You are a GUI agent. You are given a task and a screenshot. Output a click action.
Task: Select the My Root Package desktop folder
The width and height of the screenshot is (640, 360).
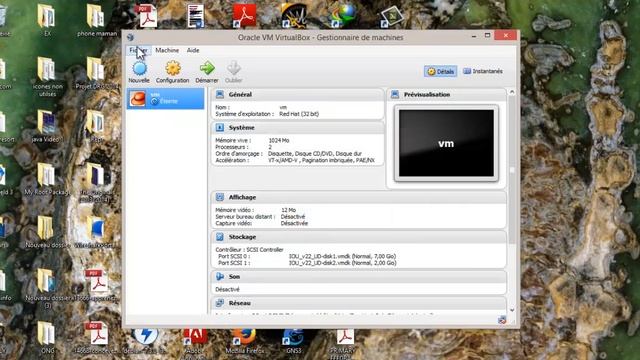tap(47, 179)
